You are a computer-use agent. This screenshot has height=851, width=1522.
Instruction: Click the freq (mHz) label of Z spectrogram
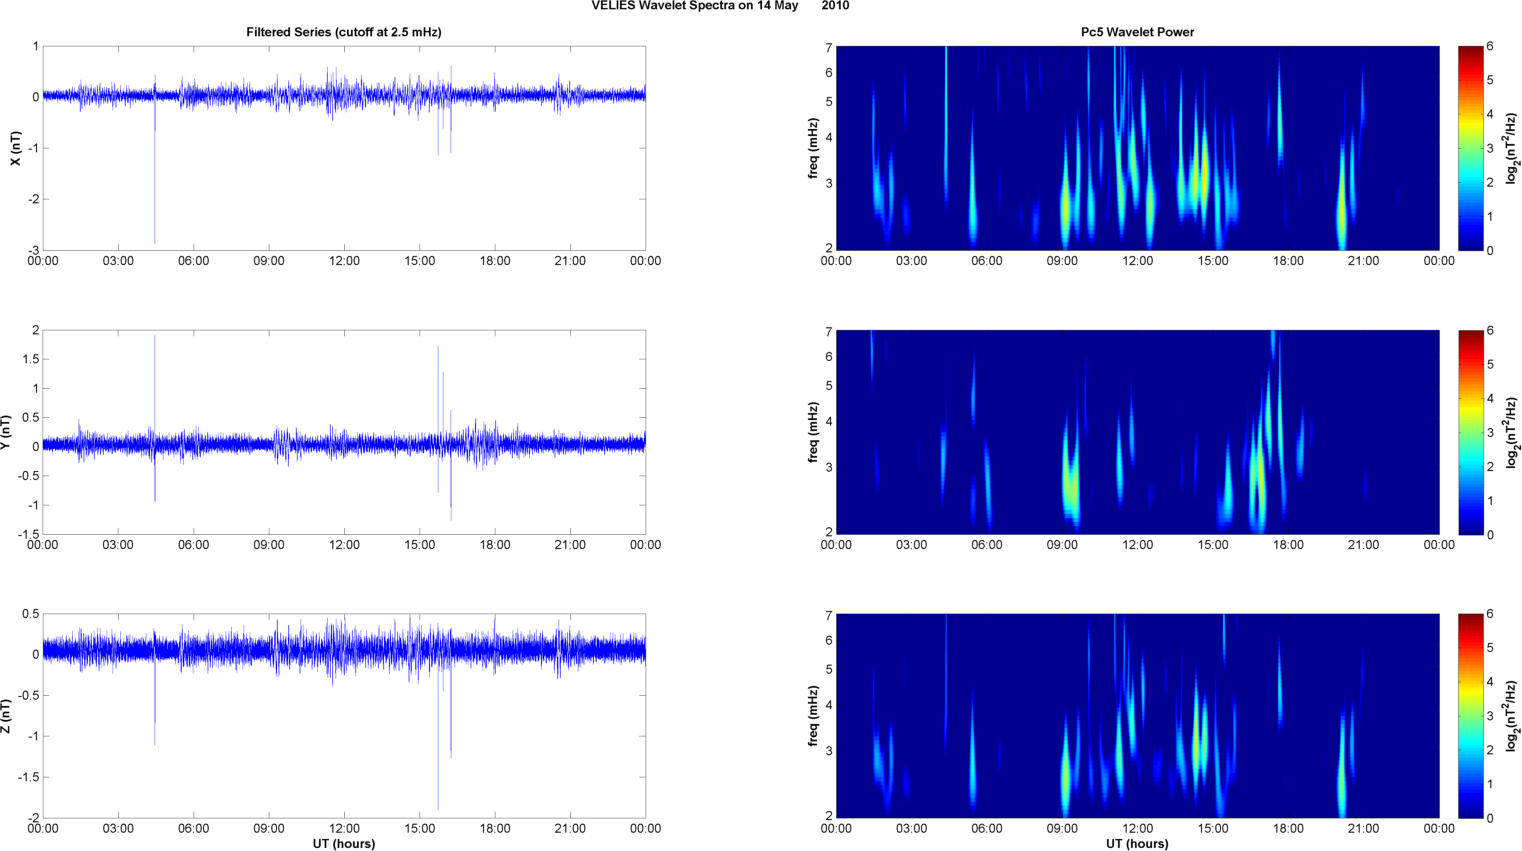pos(814,716)
